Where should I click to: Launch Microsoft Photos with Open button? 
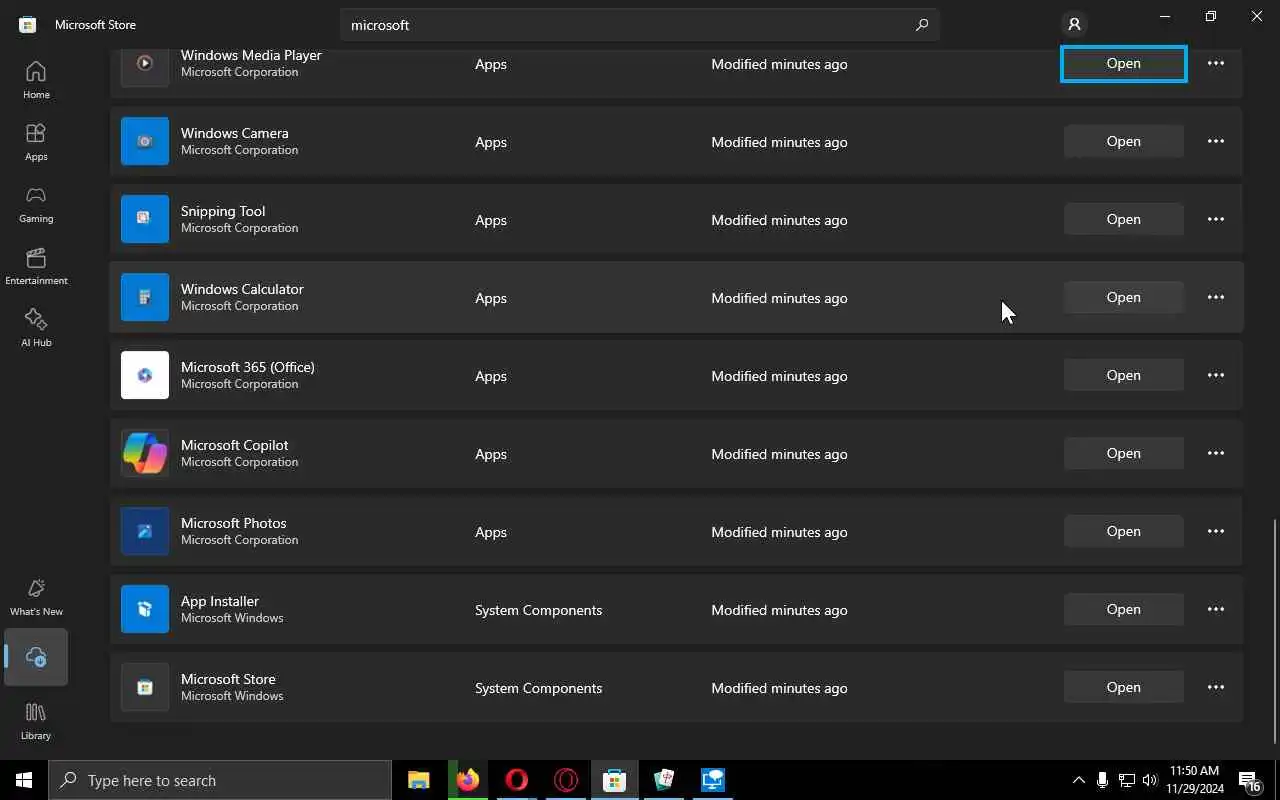tap(1124, 531)
